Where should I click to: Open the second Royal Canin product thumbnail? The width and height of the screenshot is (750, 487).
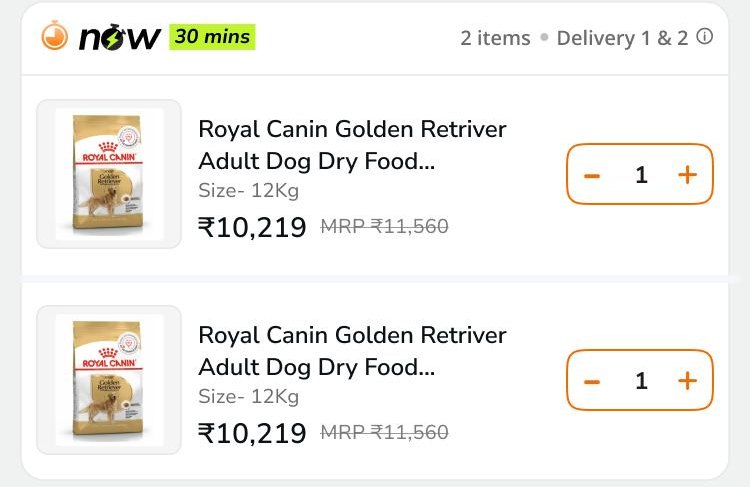tap(109, 380)
